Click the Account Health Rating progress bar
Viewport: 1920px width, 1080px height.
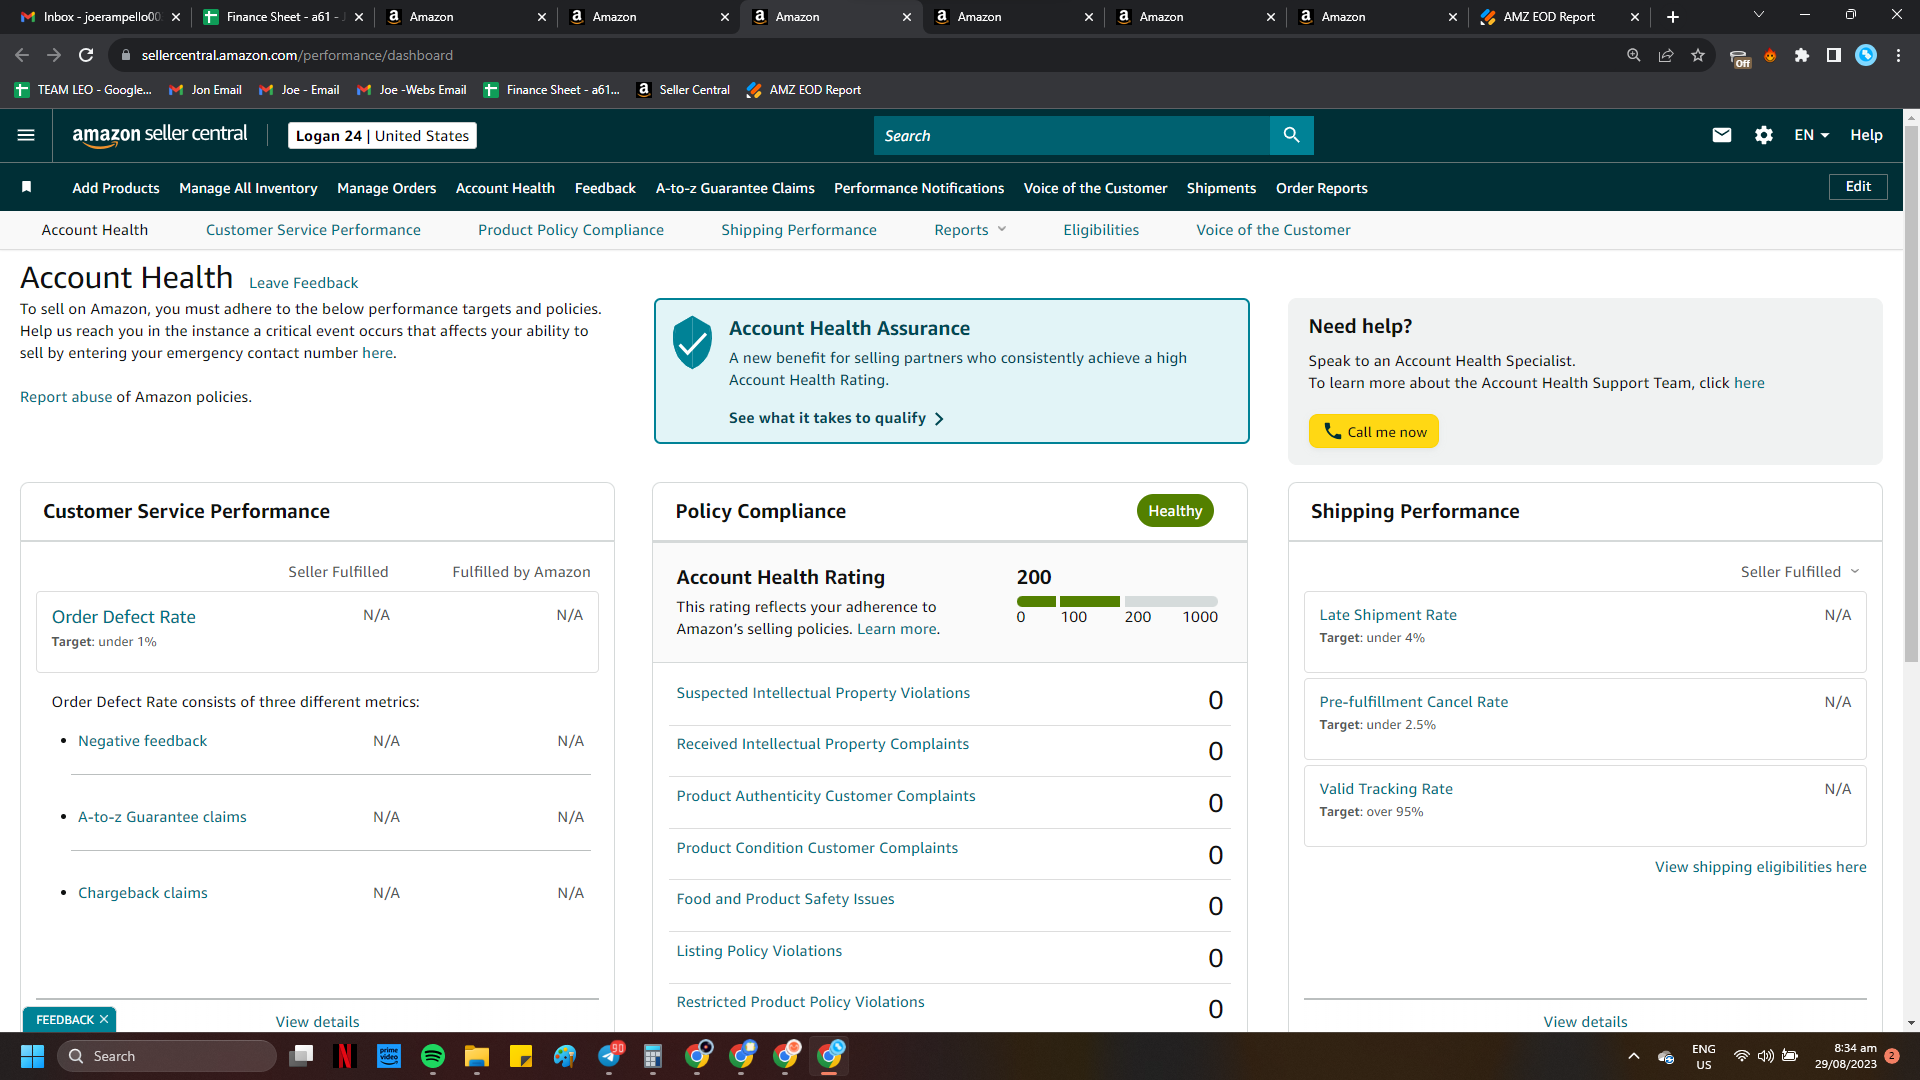click(x=1117, y=601)
